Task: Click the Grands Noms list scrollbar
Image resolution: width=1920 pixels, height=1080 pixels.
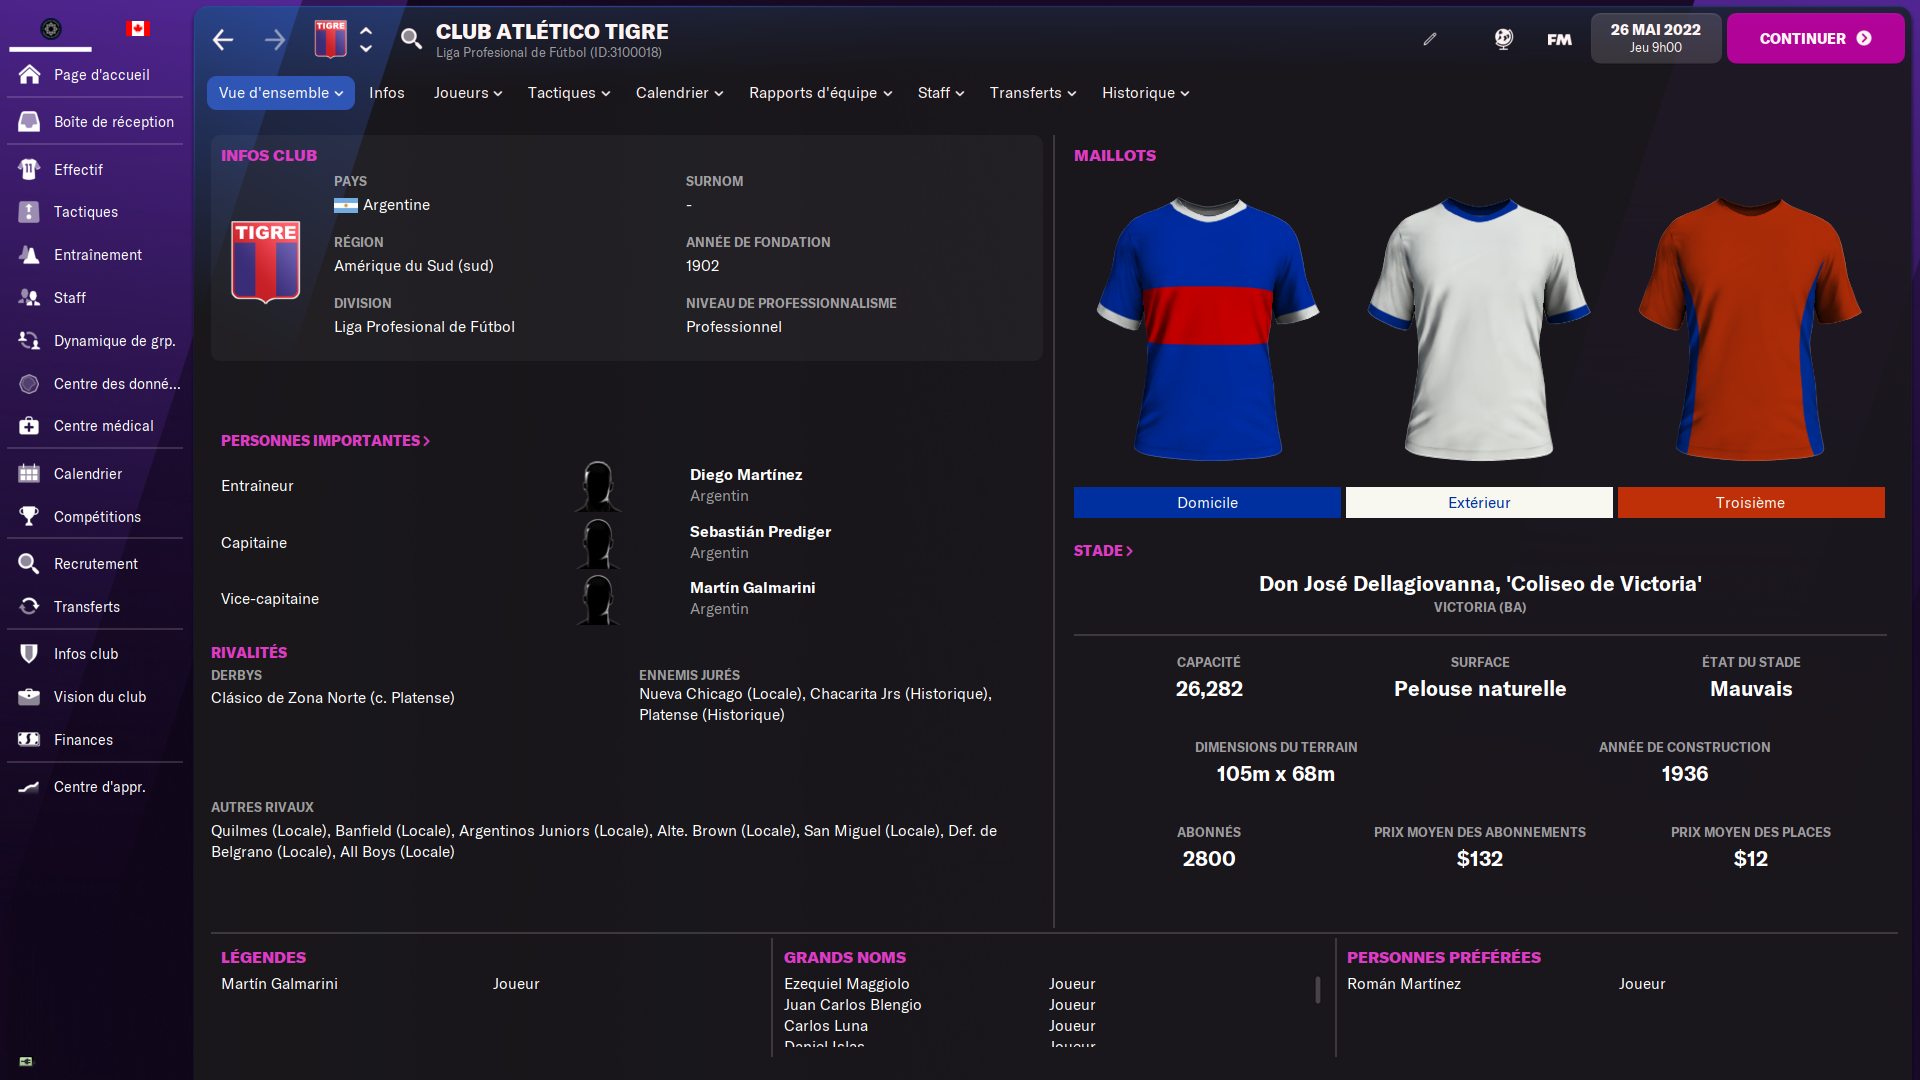Action: pos(1317,990)
